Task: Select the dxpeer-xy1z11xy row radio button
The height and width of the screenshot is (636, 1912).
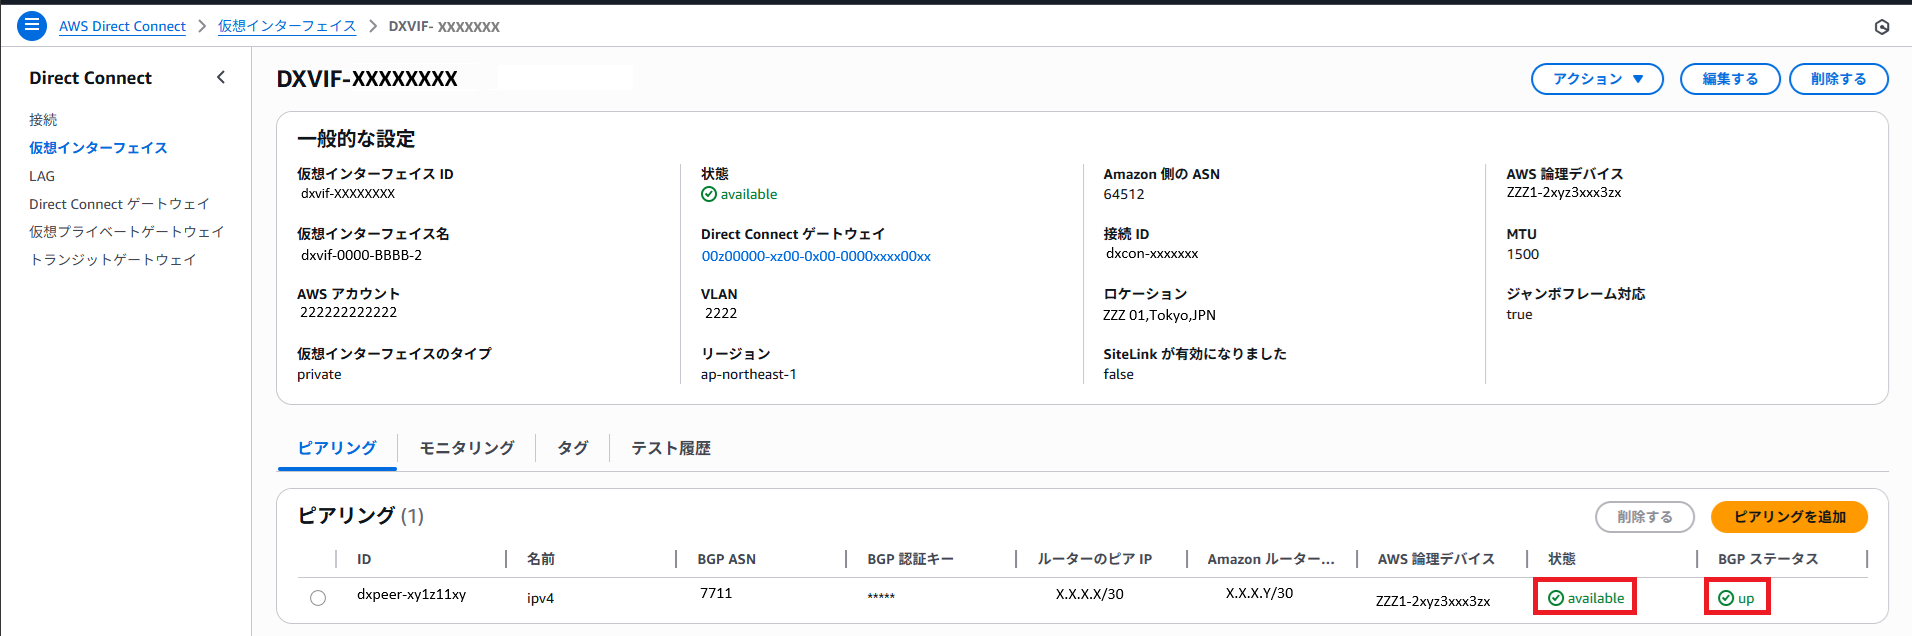Action: coord(318,598)
